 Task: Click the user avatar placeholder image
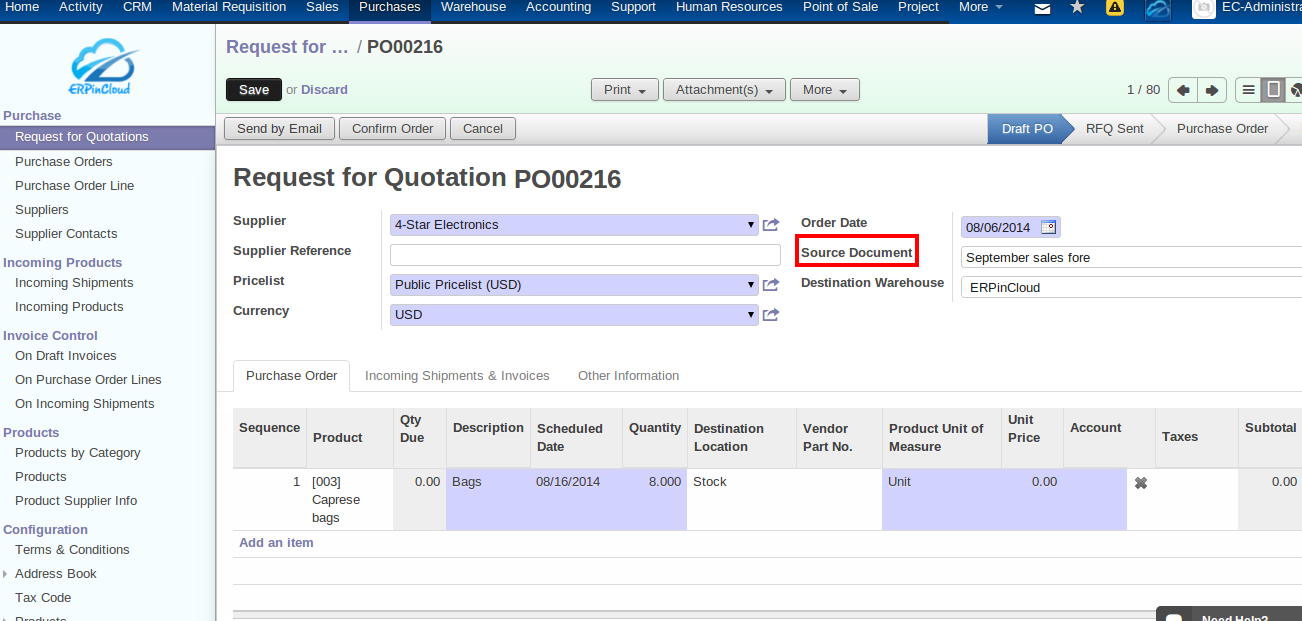tap(1204, 8)
